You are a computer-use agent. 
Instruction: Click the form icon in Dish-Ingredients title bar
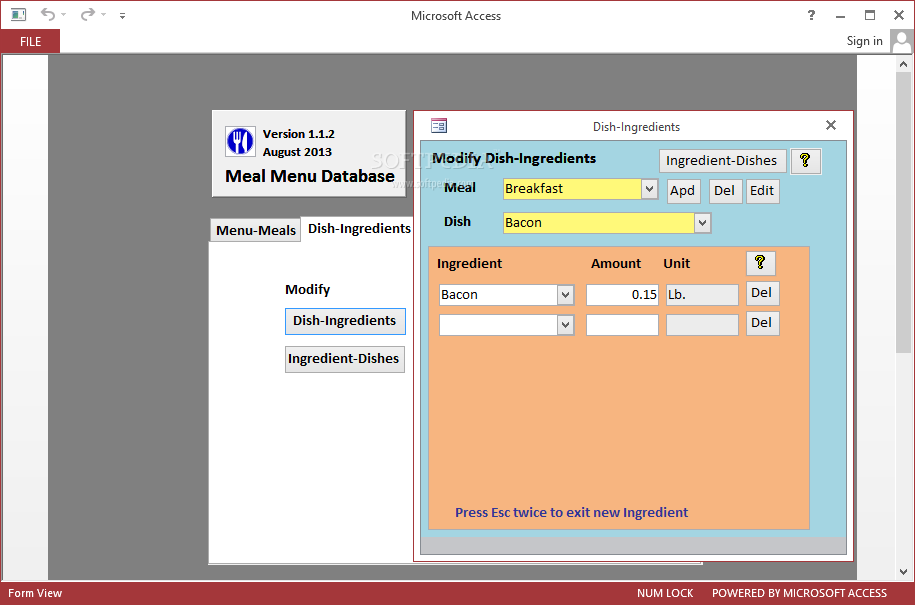439,125
